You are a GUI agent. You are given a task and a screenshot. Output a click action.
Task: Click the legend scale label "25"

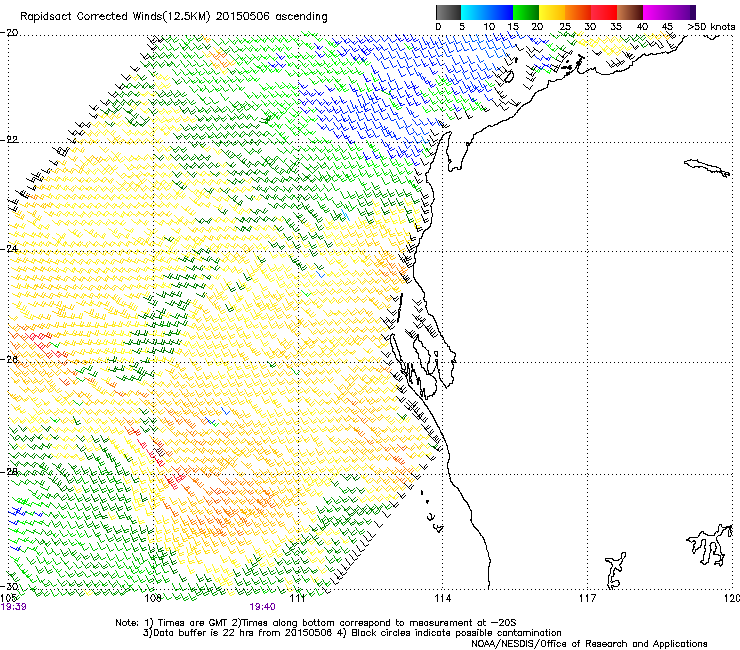pos(565,27)
